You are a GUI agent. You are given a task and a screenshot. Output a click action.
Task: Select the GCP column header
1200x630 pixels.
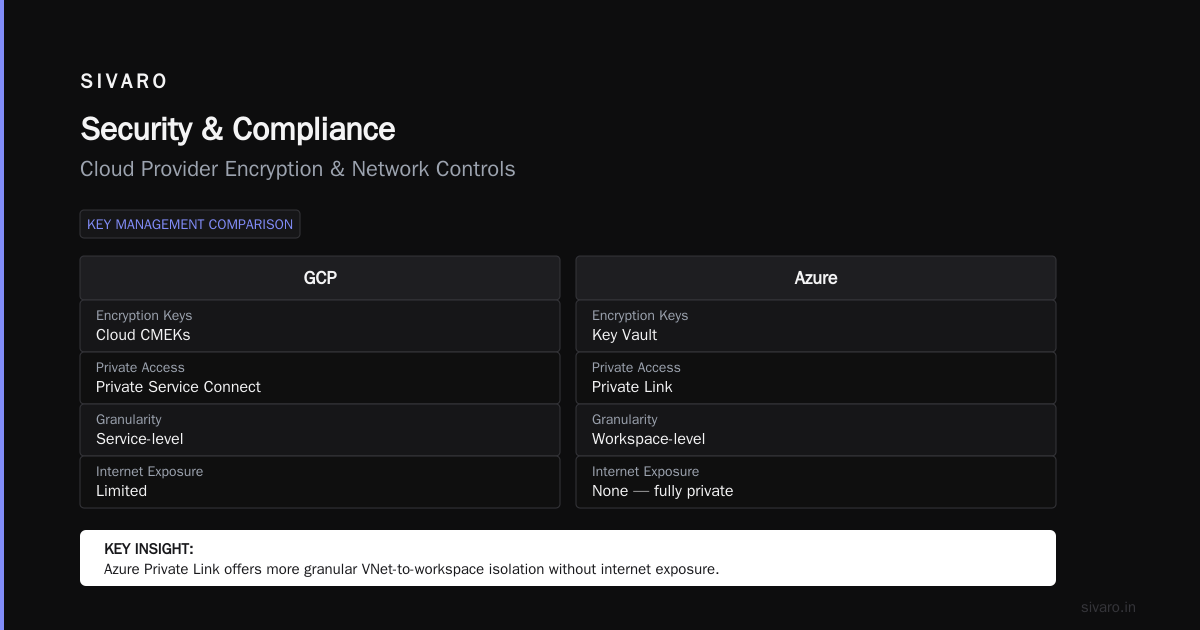pos(320,278)
